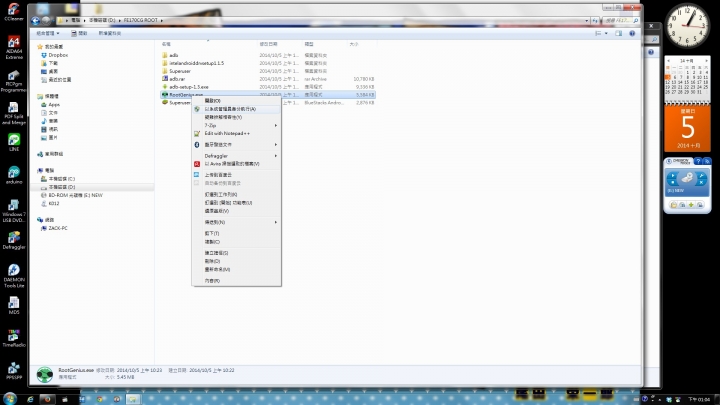Expand the Defraggler submenu in context menu
Viewport: 720px width, 405px height.
(236, 156)
